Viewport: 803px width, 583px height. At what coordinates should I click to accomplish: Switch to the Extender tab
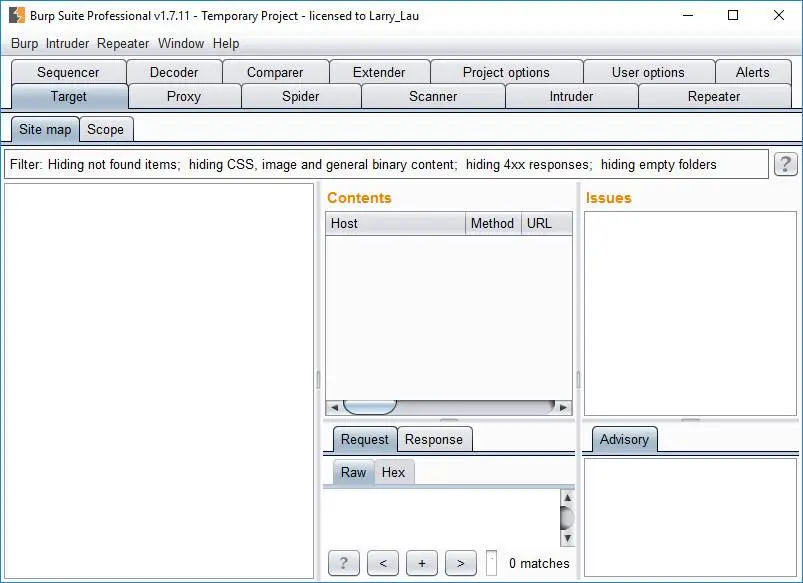[379, 72]
